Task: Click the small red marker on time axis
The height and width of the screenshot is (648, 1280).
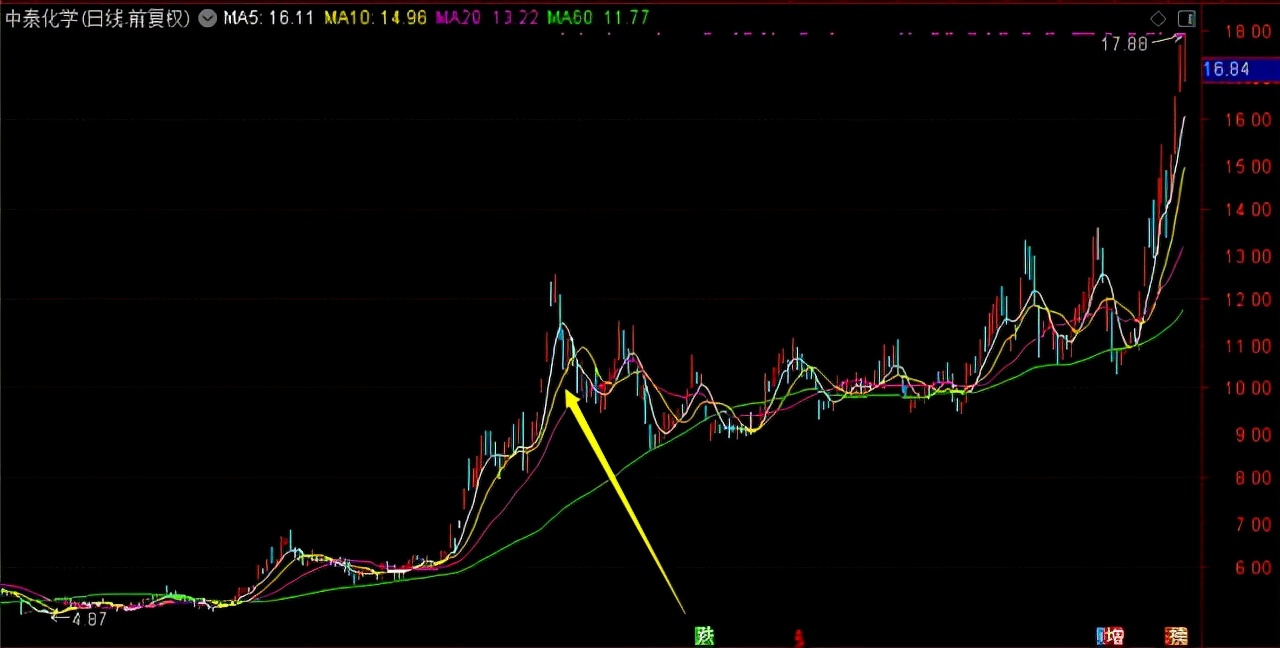Action: pyautogui.click(x=798, y=636)
